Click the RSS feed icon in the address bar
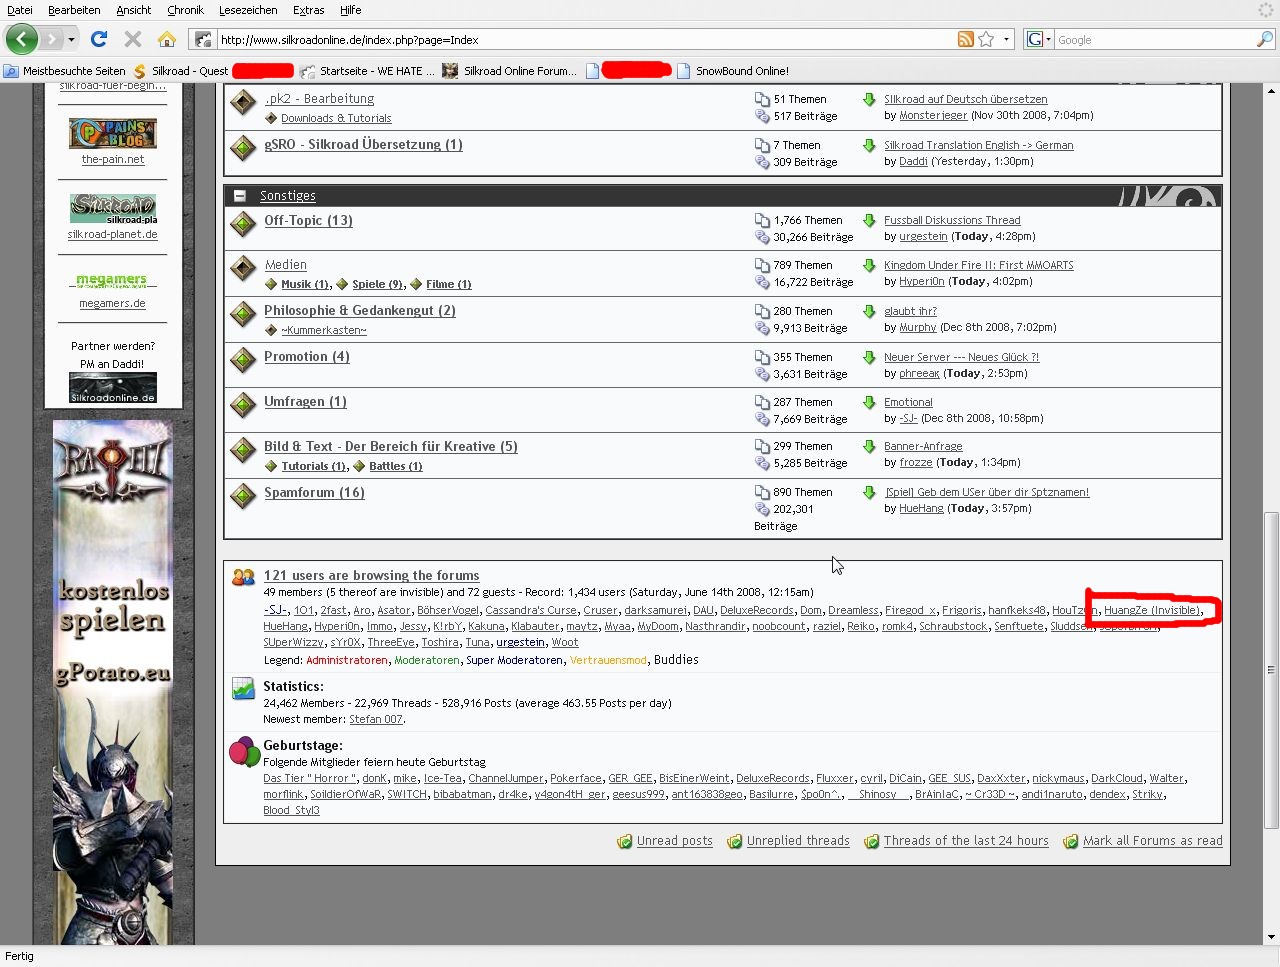This screenshot has width=1280, height=967. pos(965,39)
